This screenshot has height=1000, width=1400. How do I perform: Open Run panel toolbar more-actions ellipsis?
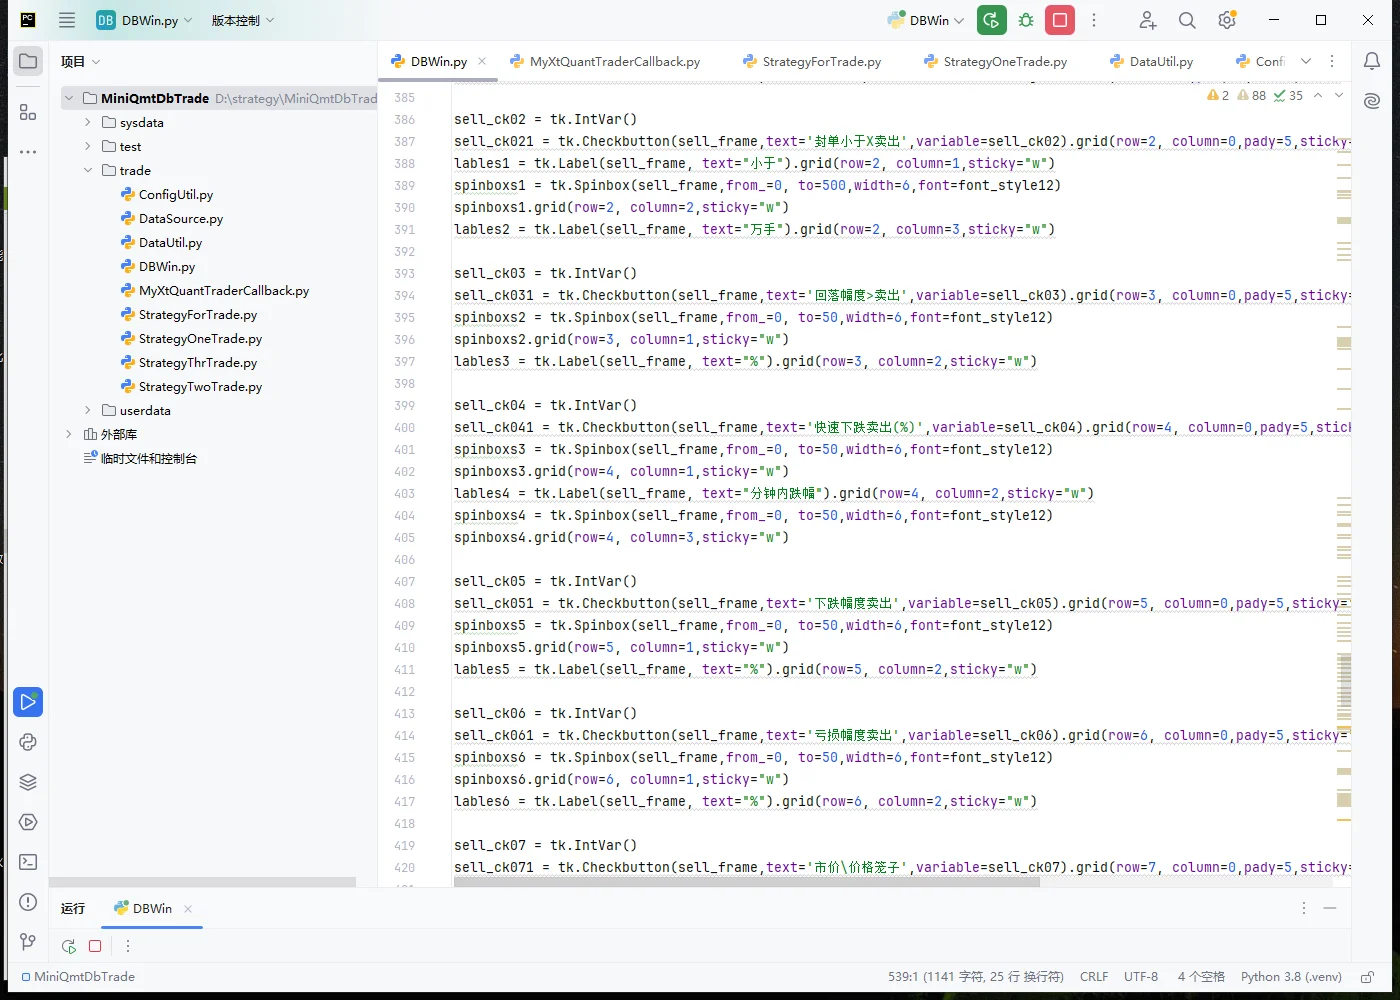(128, 946)
